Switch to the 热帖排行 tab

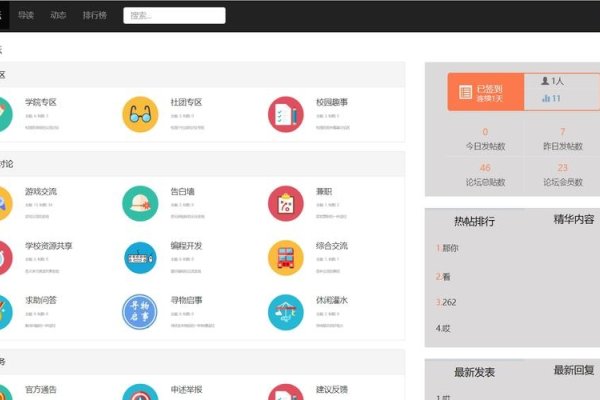coord(474,221)
